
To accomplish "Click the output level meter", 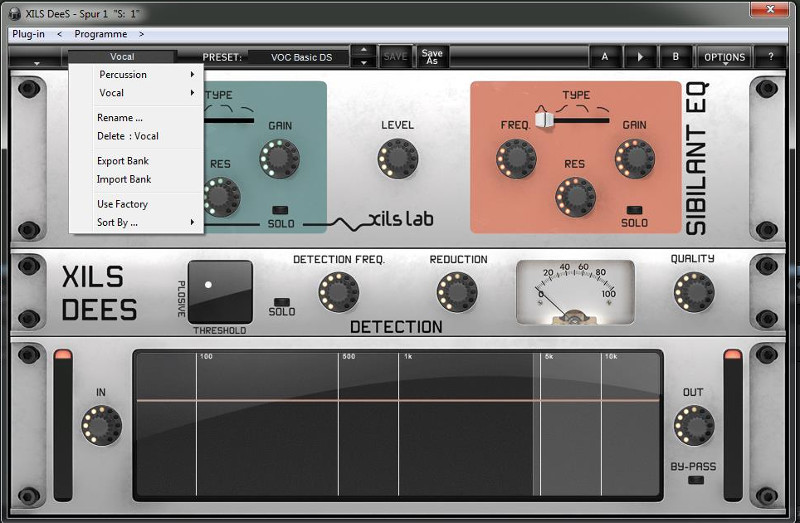I will (733, 425).
